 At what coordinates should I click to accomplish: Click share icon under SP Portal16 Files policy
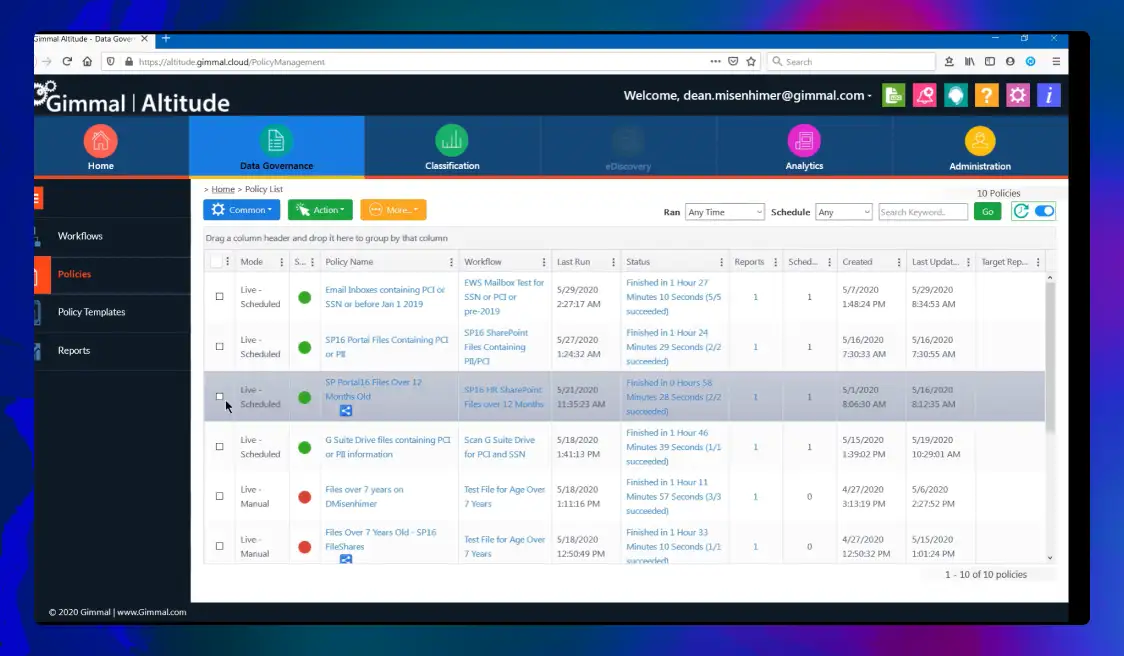point(346,411)
